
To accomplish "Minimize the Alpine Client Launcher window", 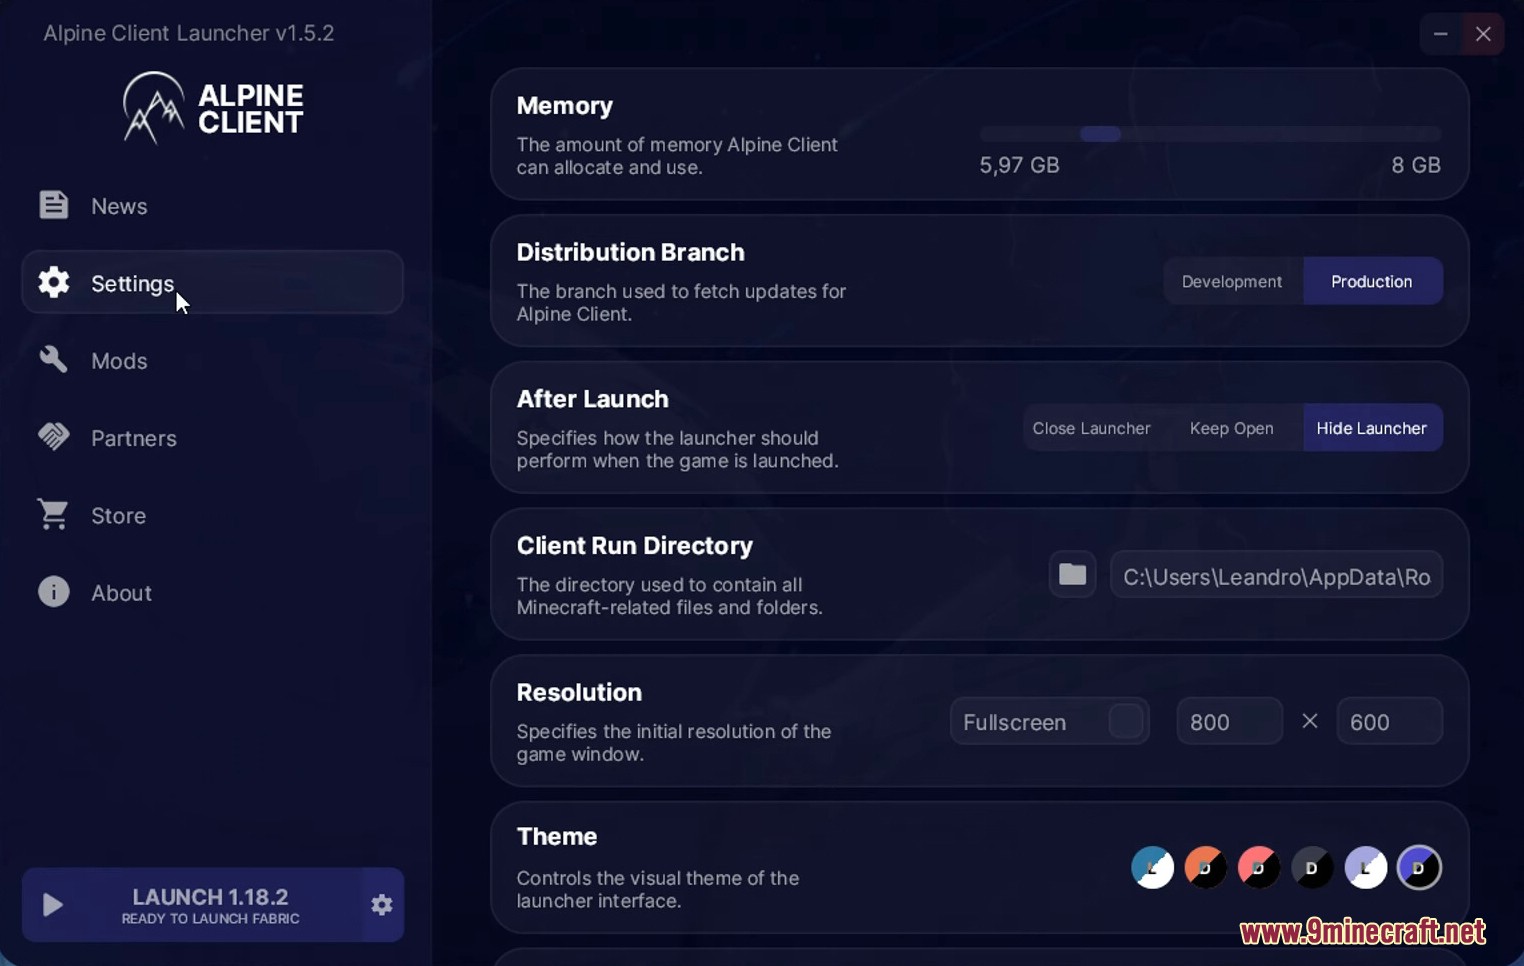I will click(x=1440, y=34).
